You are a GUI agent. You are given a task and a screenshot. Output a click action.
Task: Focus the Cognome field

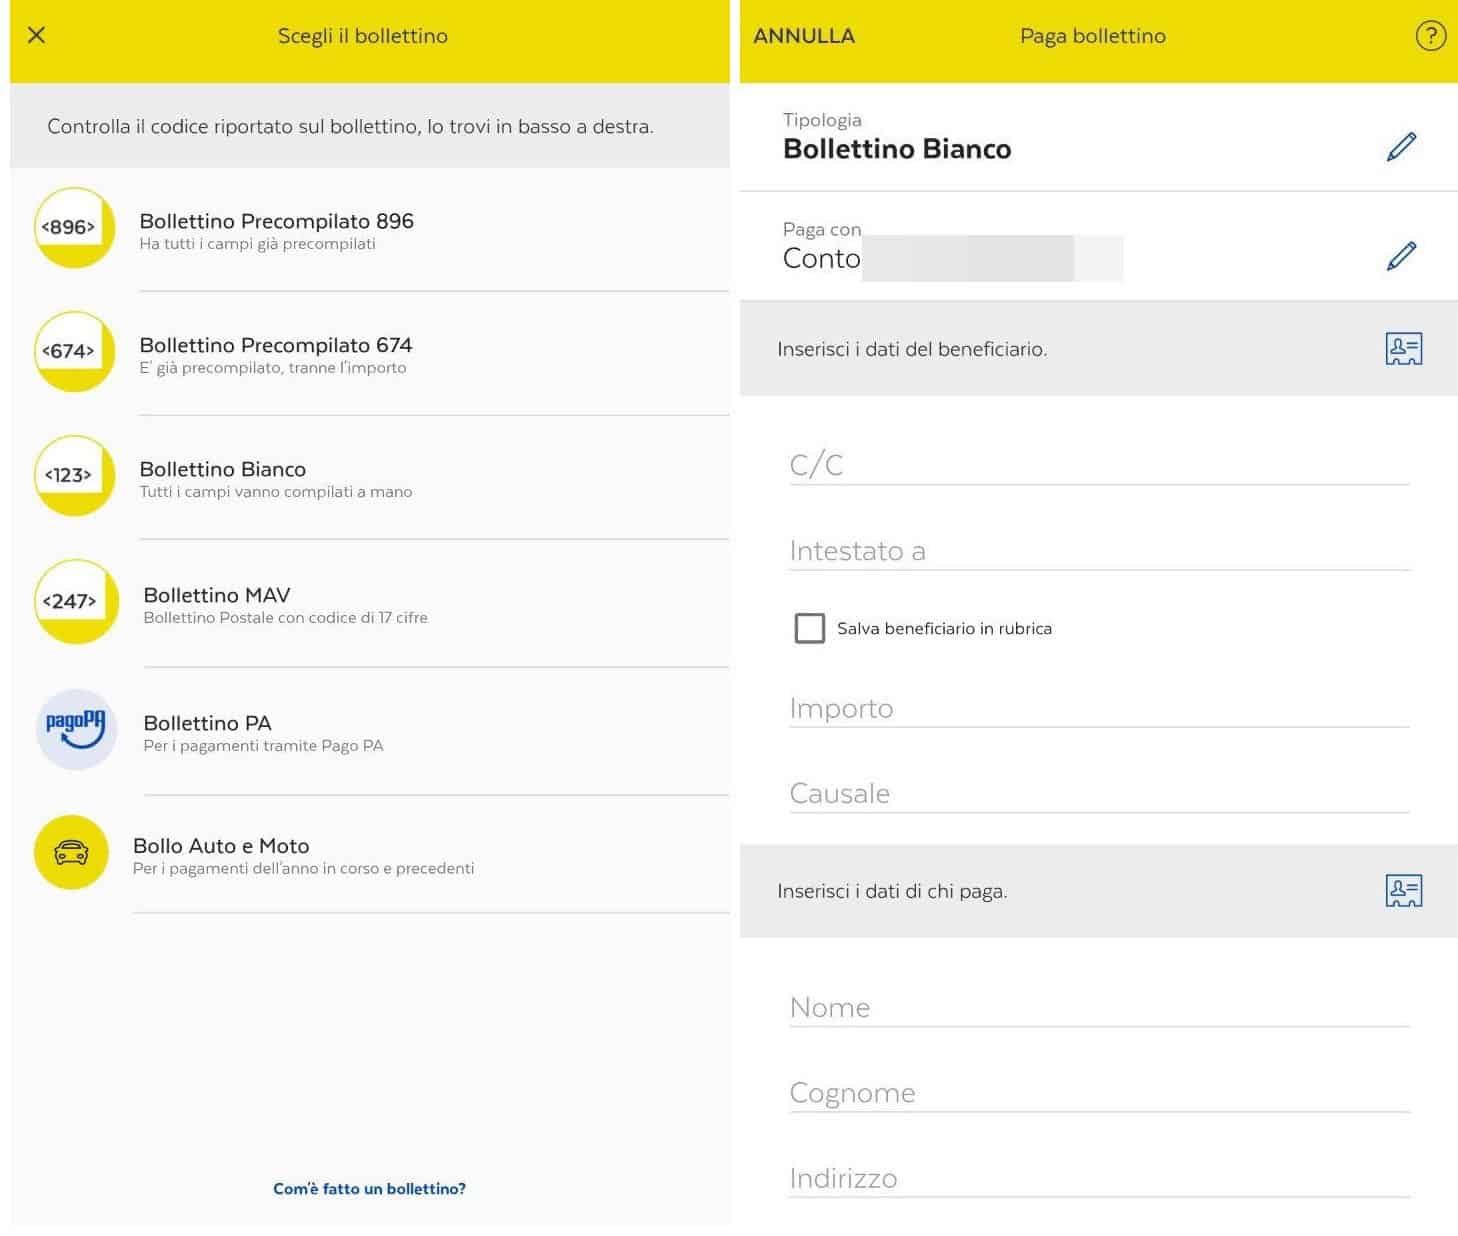pos(1099,1092)
